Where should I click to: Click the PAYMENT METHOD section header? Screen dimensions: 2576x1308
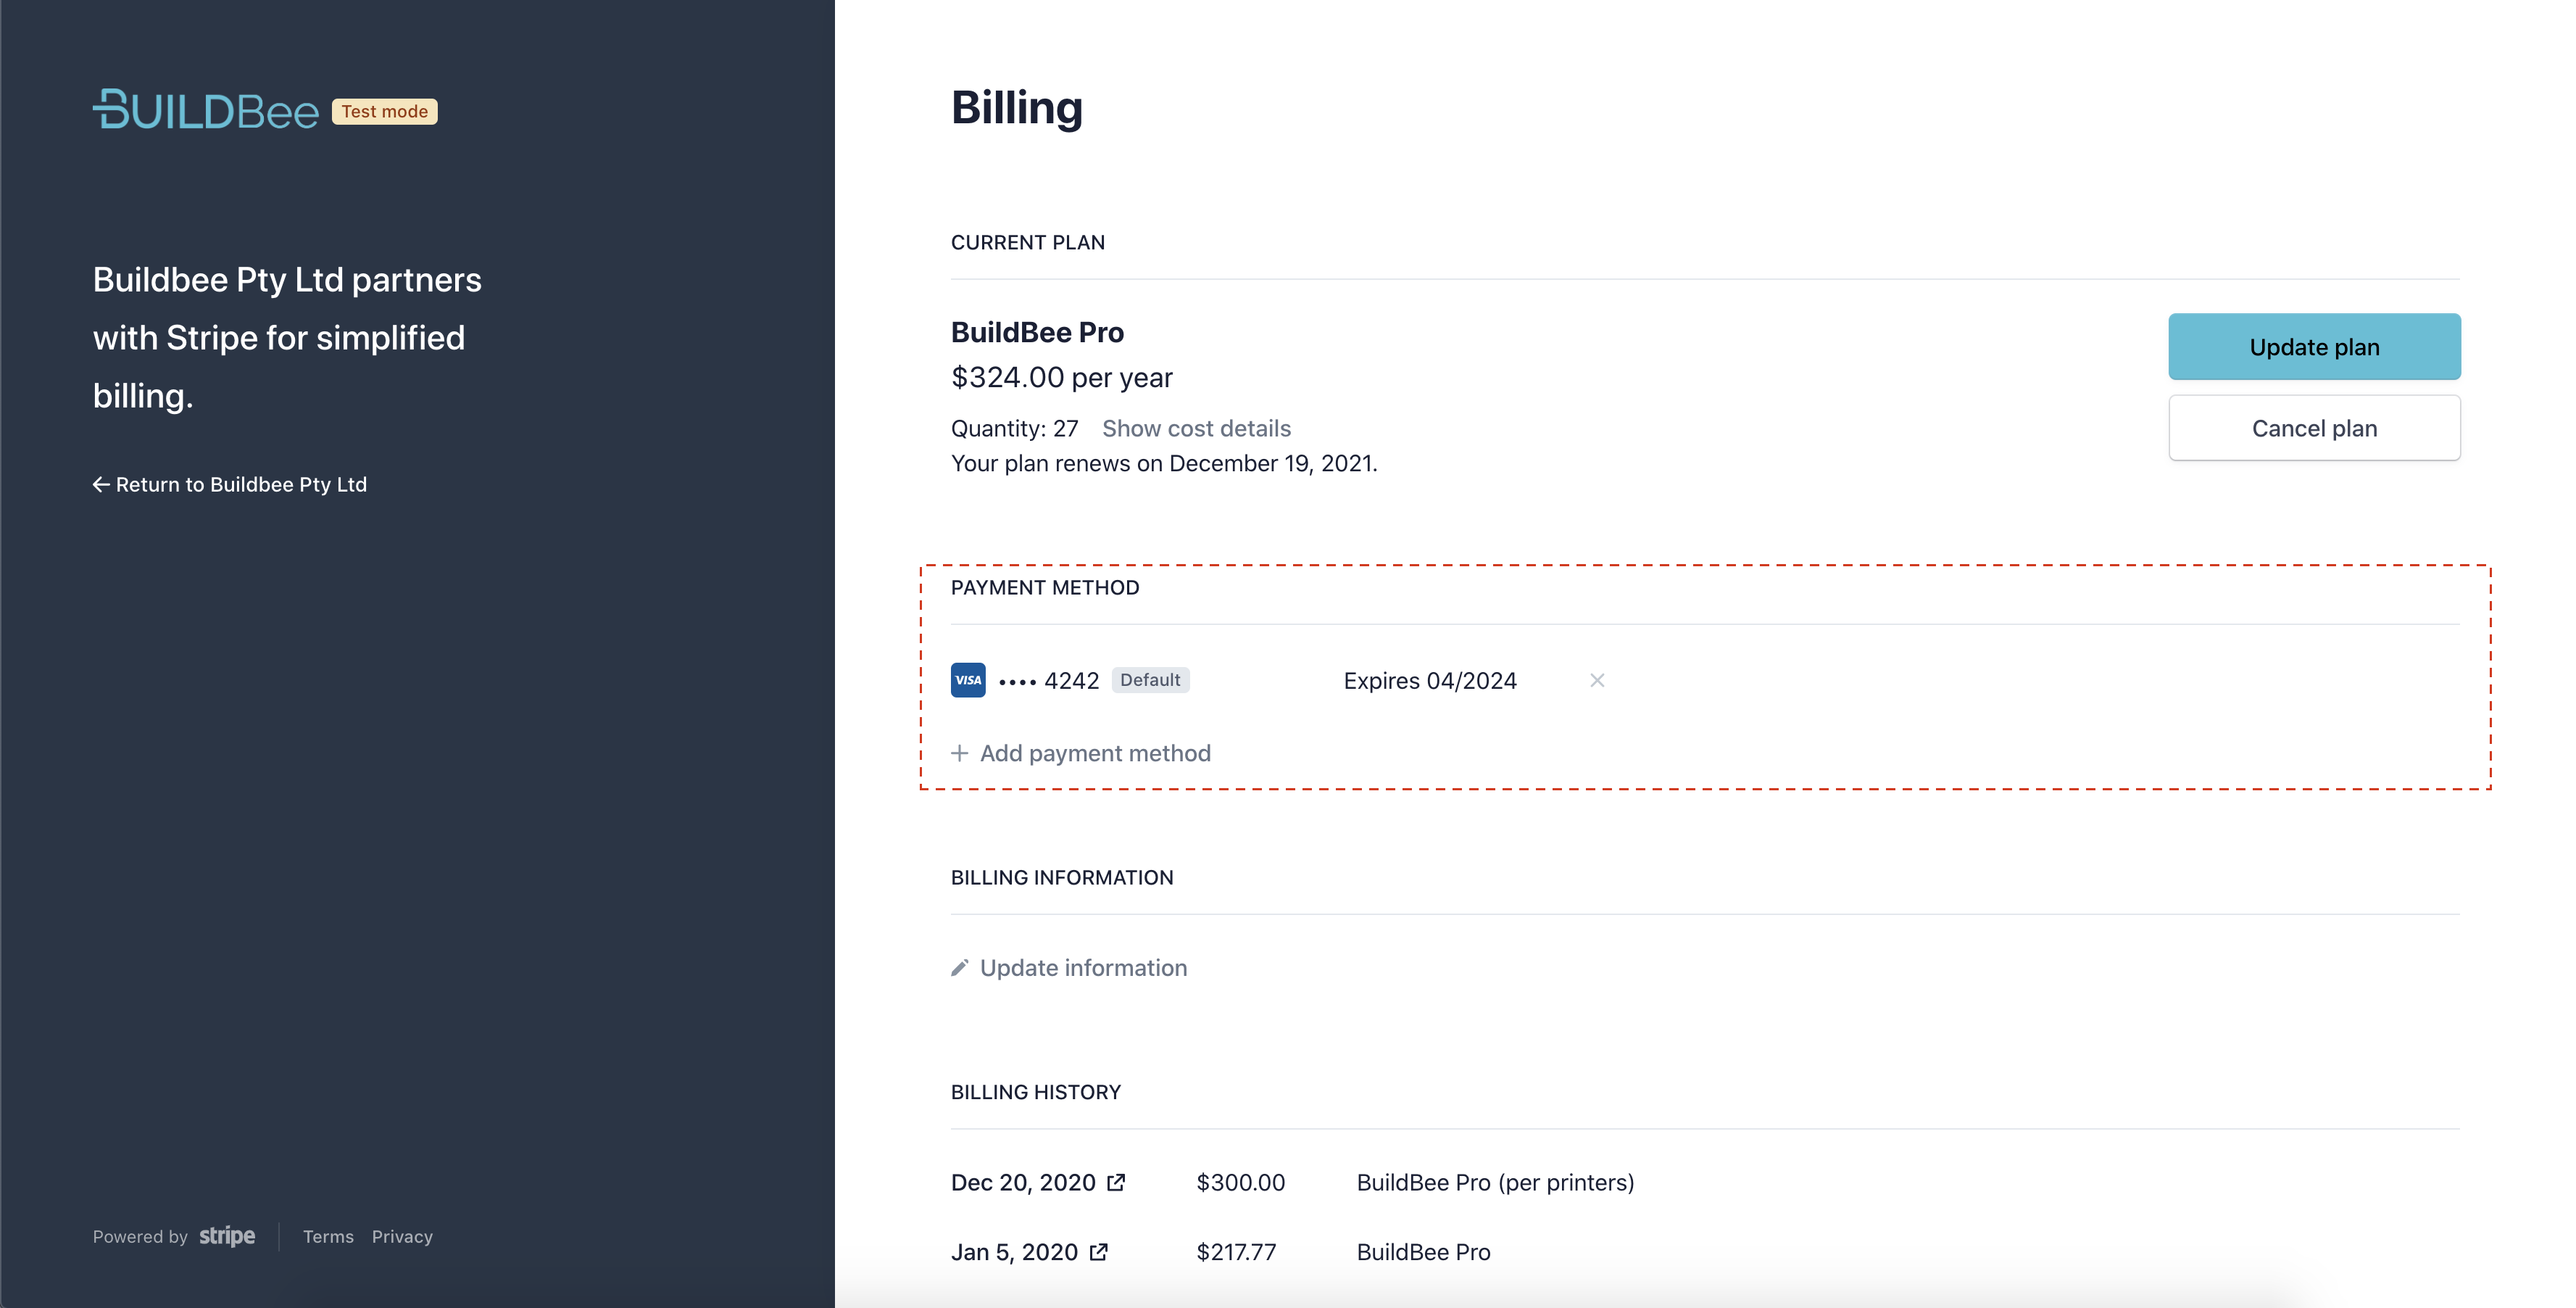[x=1045, y=588]
